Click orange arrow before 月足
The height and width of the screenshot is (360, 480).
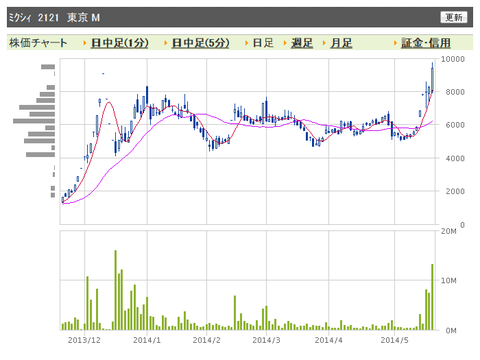[x=324, y=43]
